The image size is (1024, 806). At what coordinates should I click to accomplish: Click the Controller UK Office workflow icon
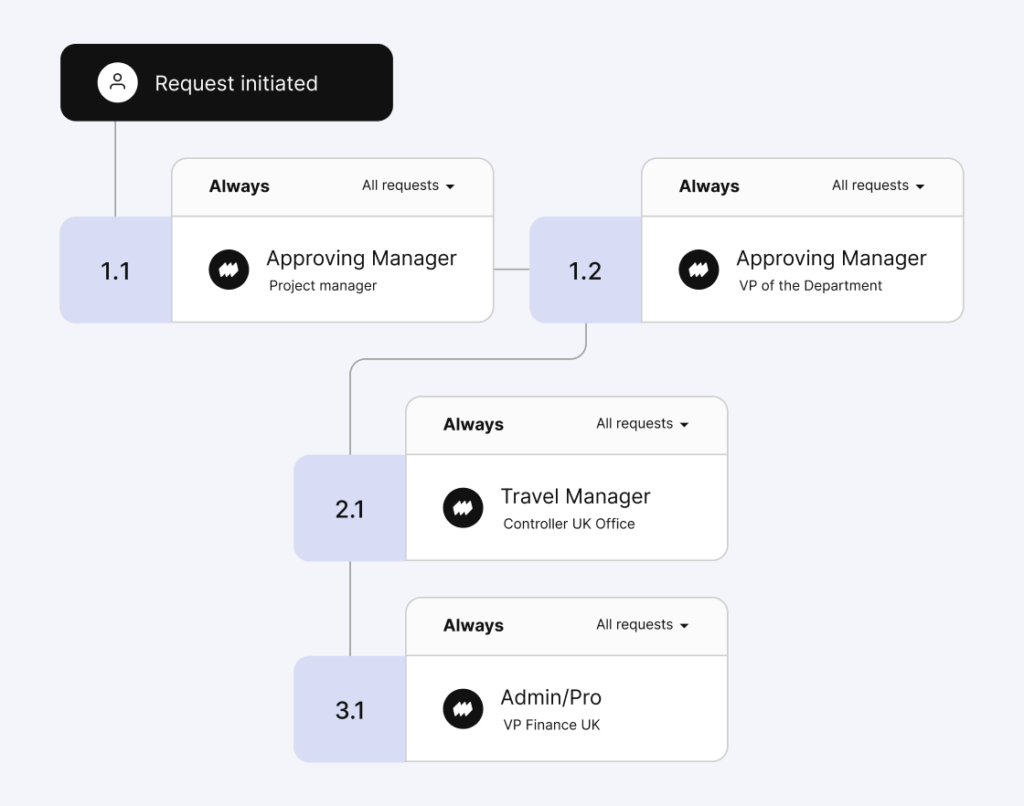click(x=463, y=507)
